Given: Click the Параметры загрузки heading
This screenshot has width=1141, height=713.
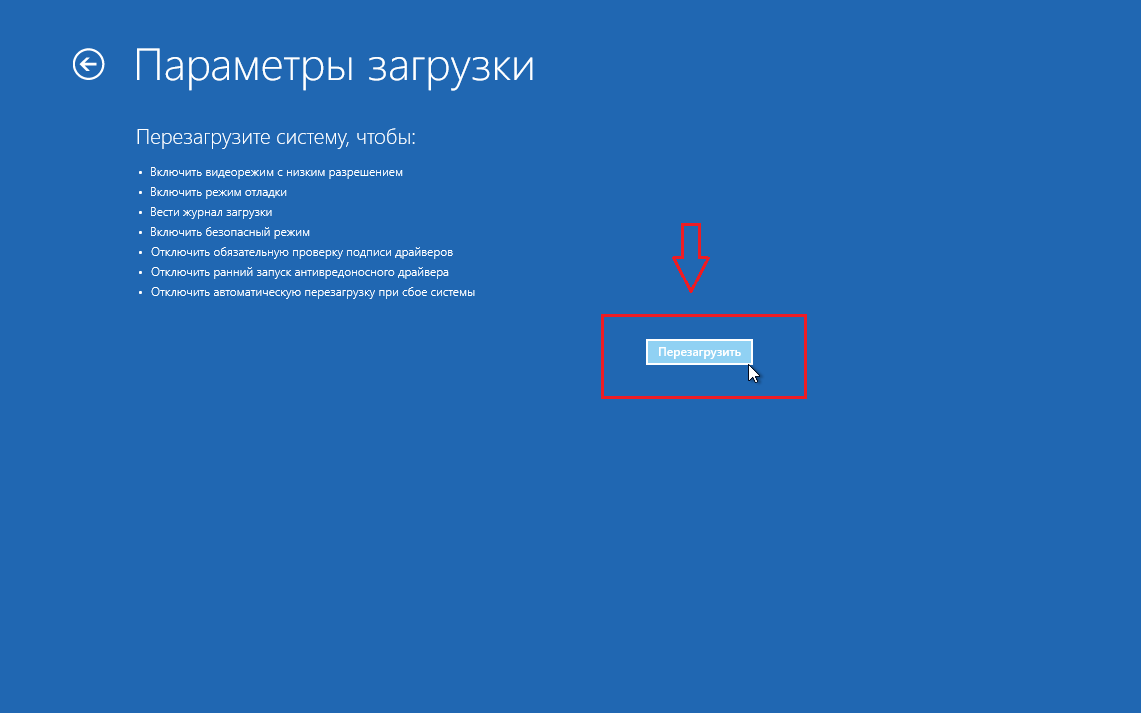Looking at the screenshot, I should click(334, 66).
